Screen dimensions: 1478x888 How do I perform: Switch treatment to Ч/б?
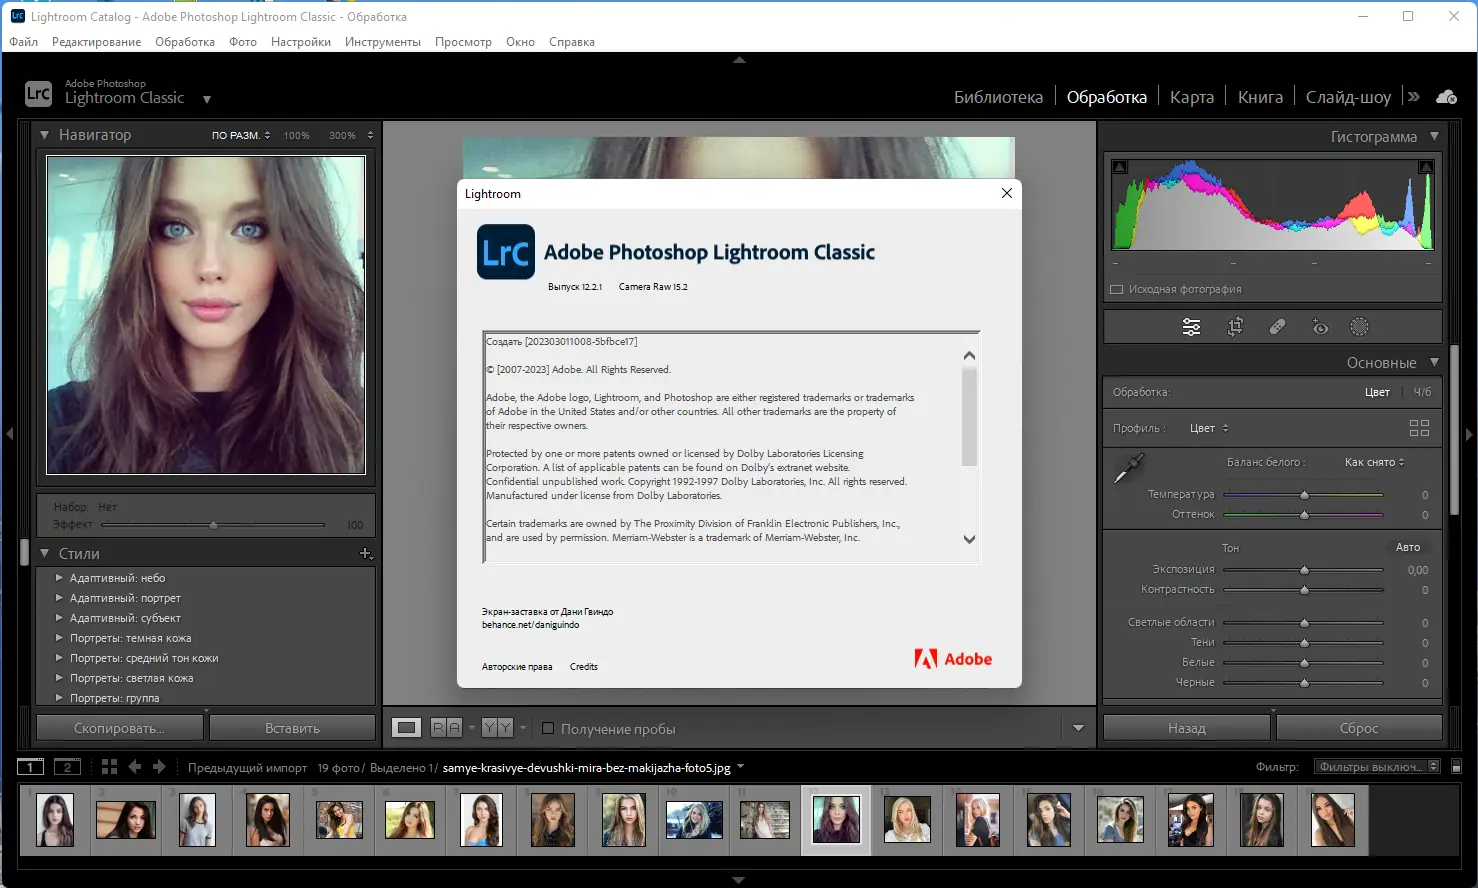1422,392
